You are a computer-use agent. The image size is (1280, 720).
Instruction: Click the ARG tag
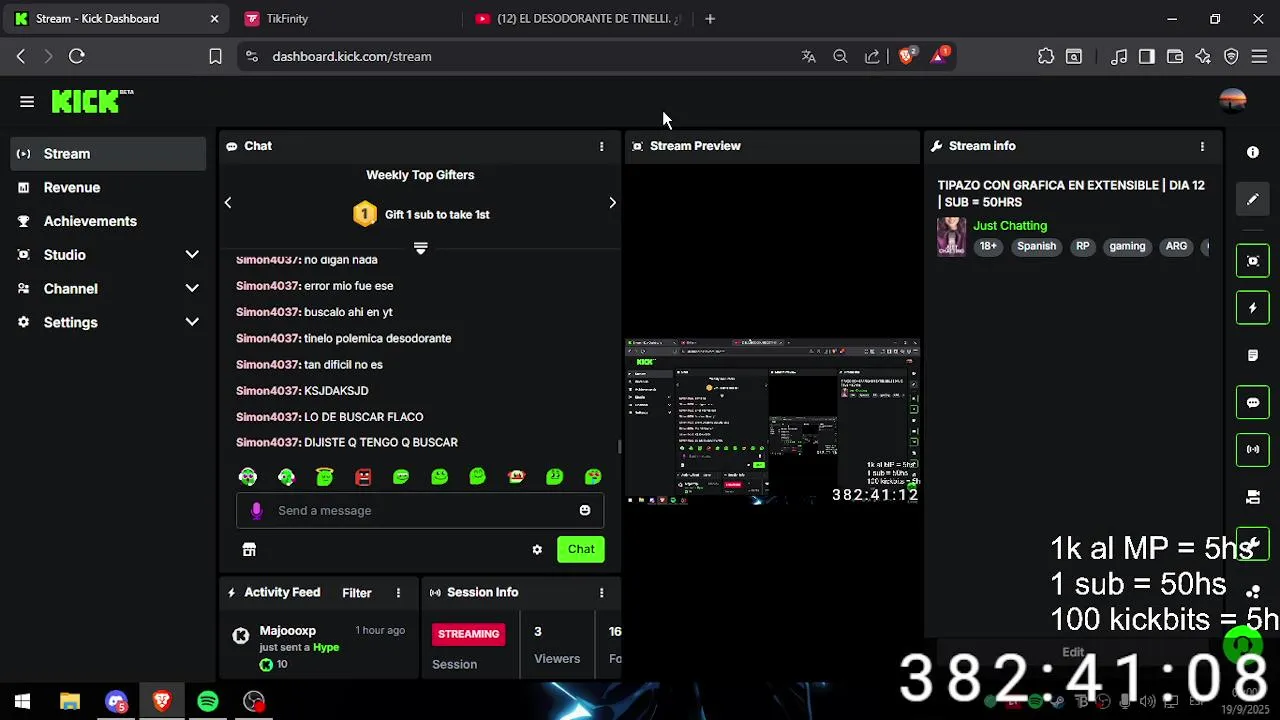pos(1176,246)
